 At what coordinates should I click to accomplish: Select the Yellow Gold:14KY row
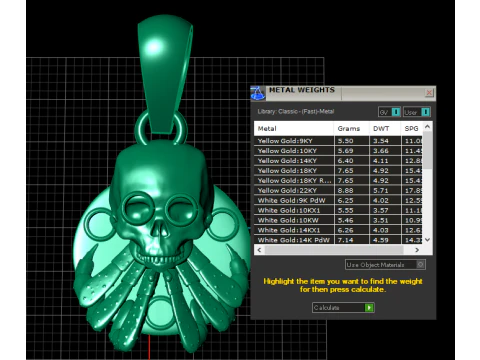coord(338,161)
